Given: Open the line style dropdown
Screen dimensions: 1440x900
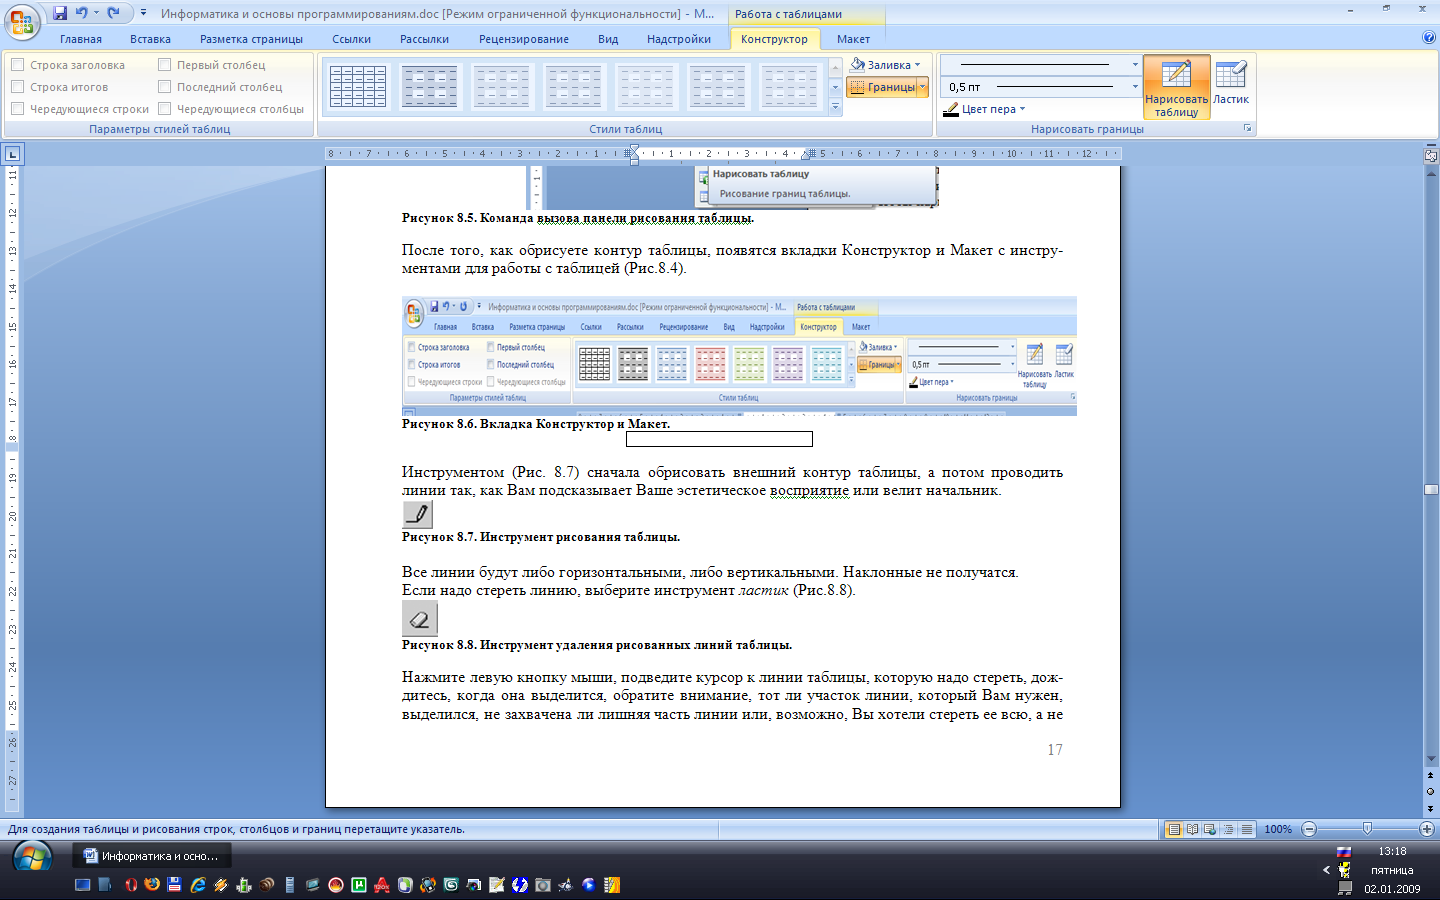Looking at the screenshot, I should click(x=1135, y=65).
